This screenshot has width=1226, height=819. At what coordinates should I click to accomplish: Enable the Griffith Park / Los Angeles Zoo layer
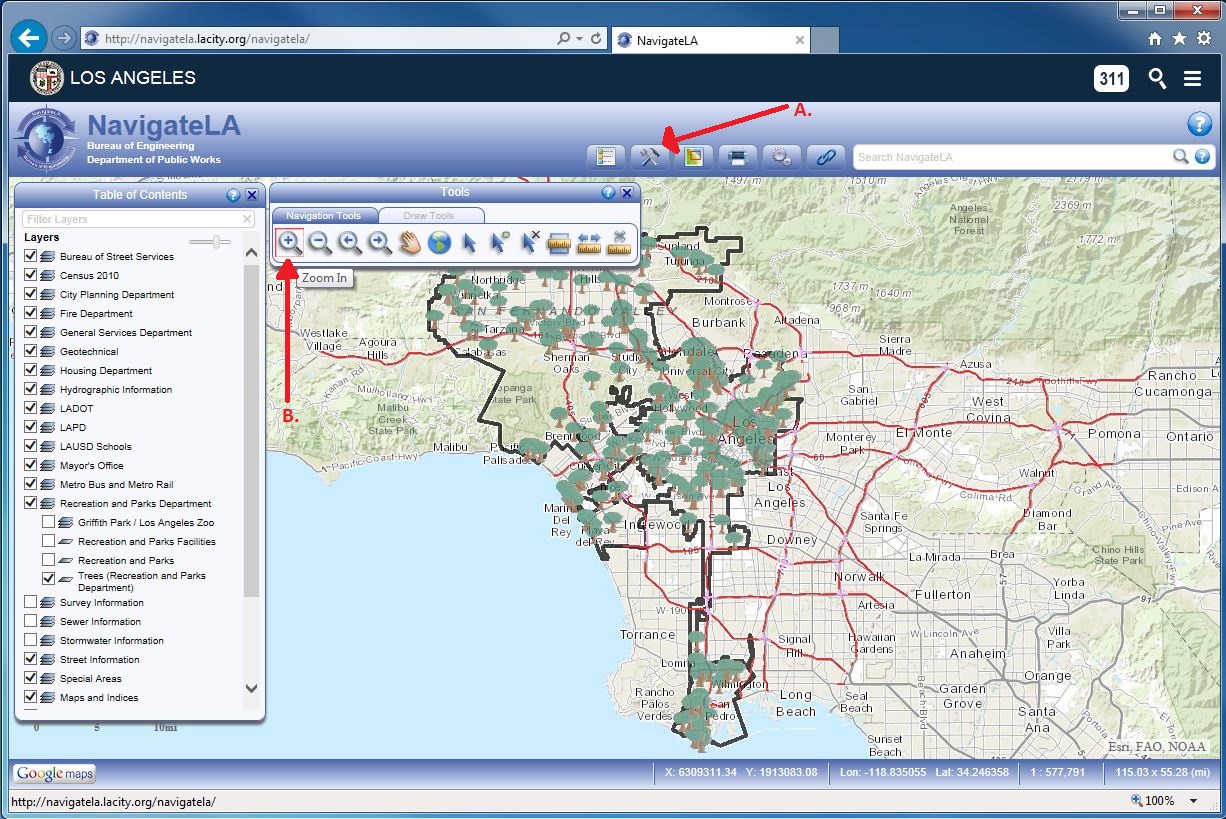tap(48, 522)
